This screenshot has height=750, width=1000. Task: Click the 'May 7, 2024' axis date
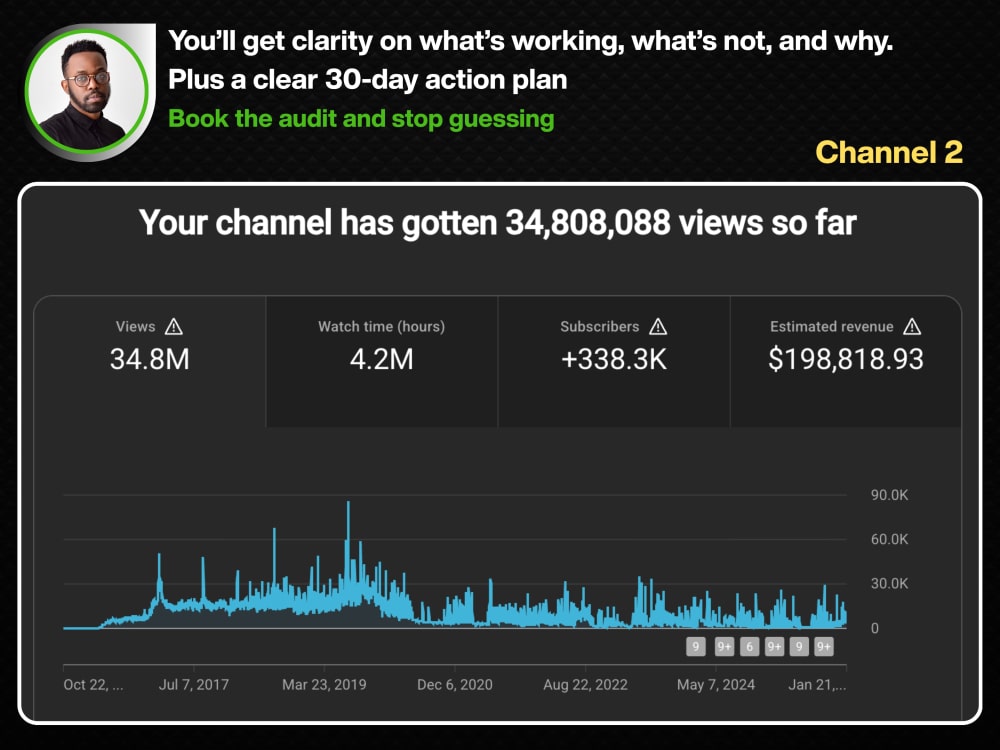tap(716, 685)
